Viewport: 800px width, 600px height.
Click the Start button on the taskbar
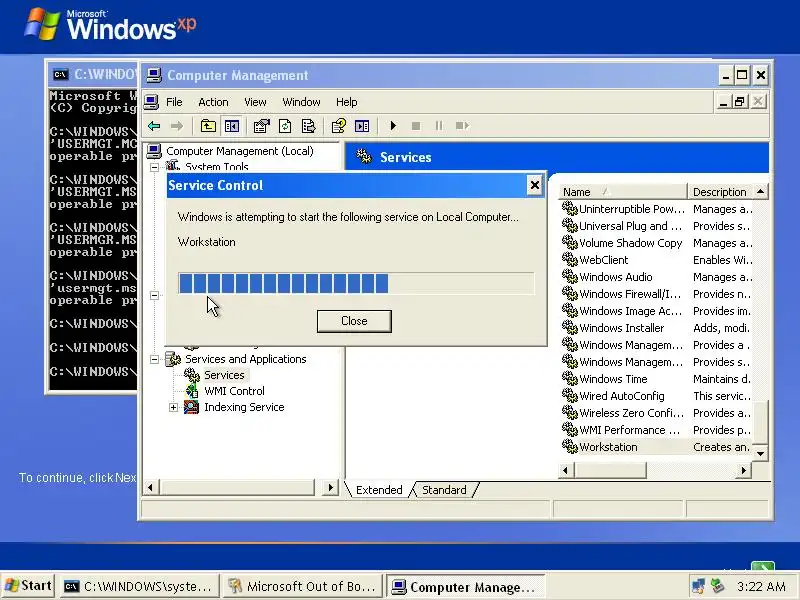[x=28, y=586]
